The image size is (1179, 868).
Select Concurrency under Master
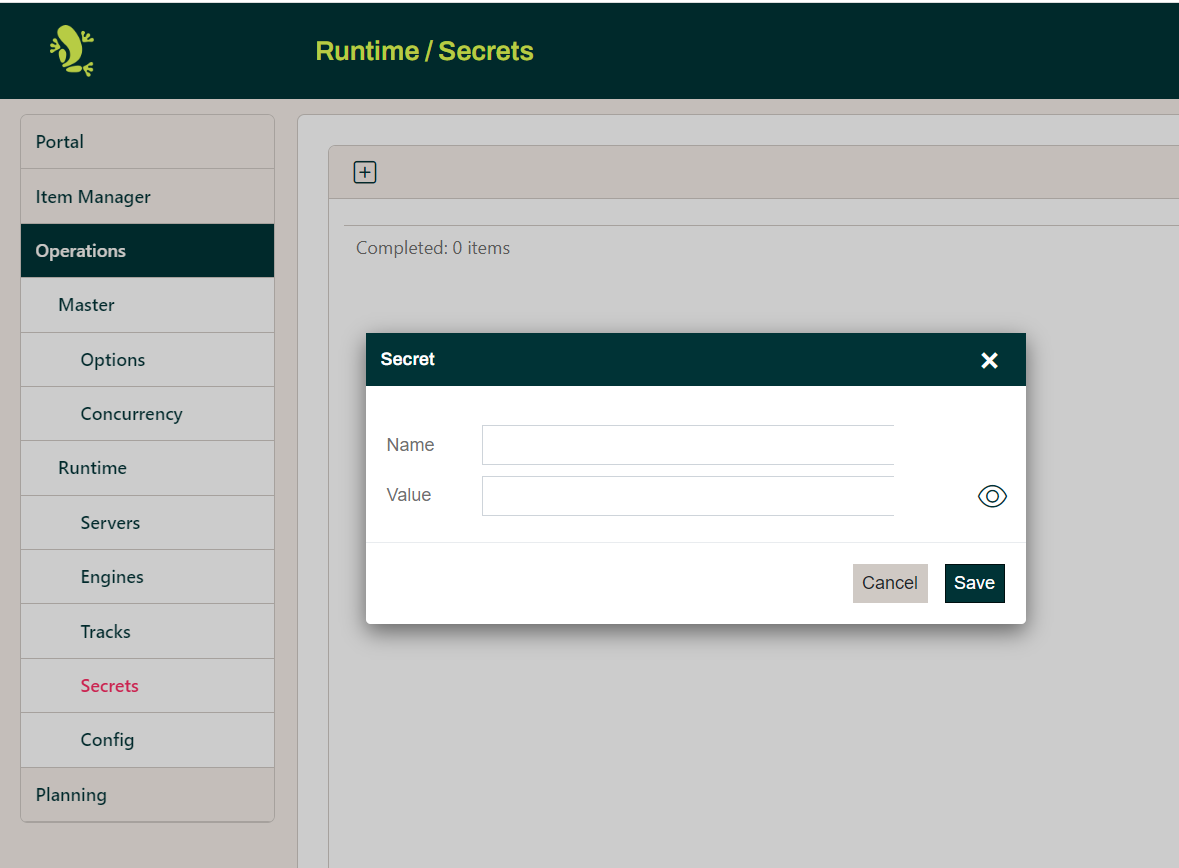(x=131, y=414)
